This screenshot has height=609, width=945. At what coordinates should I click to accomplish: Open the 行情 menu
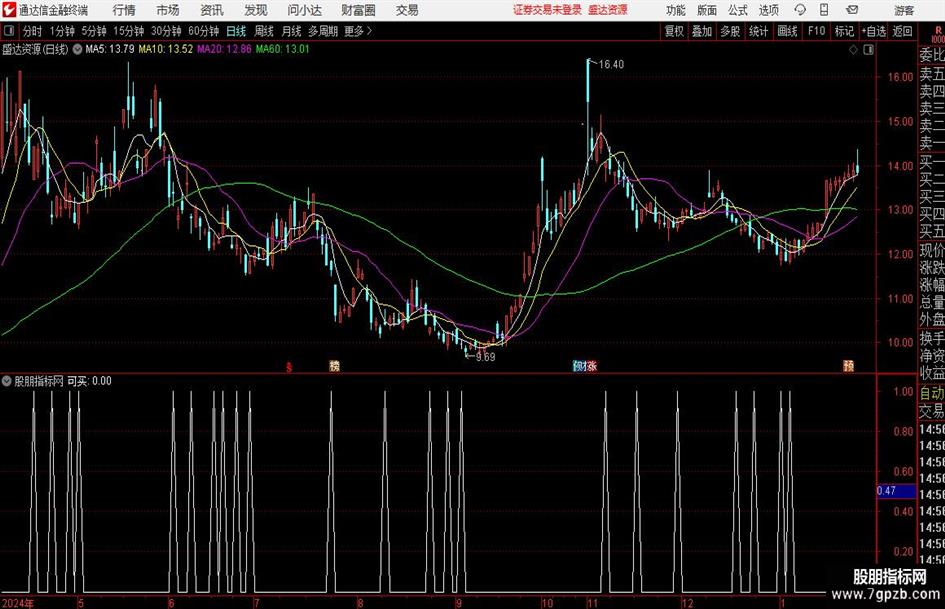coord(124,10)
